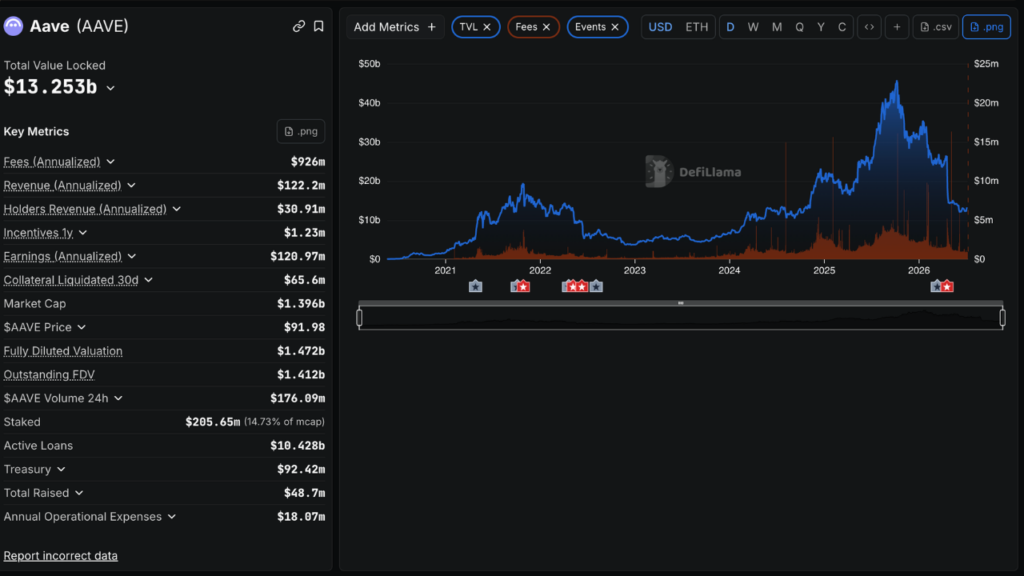Expand the Treasury details
The height and width of the screenshot is (576, 1024).
click(x=61, y=470)
